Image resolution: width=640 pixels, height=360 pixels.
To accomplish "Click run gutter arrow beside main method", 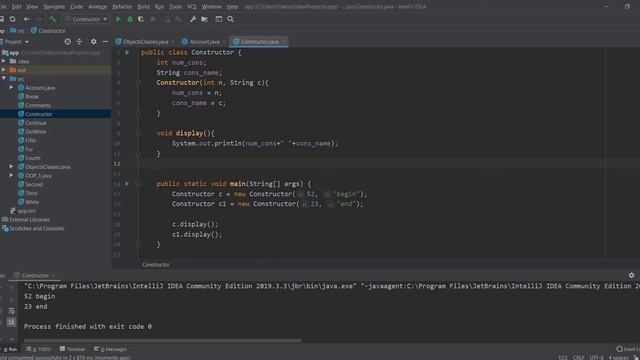I will (x=127, y=184).
